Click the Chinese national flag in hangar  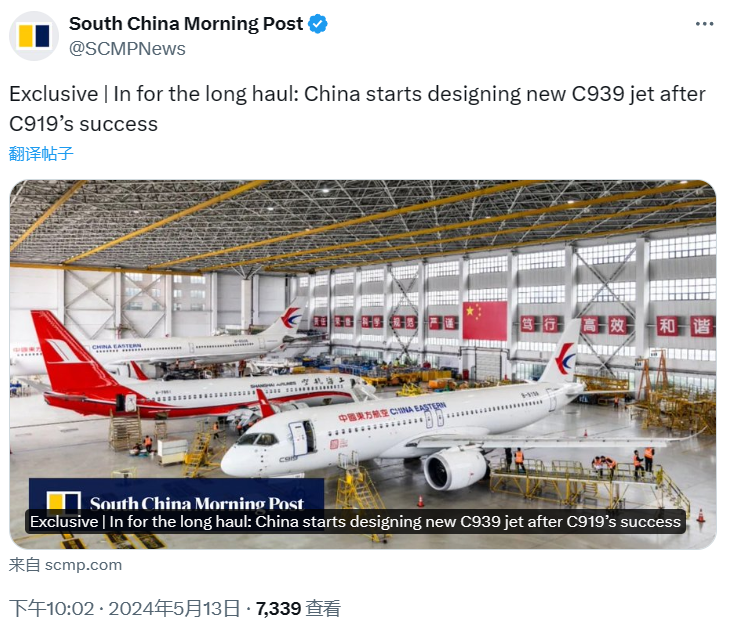484,320
